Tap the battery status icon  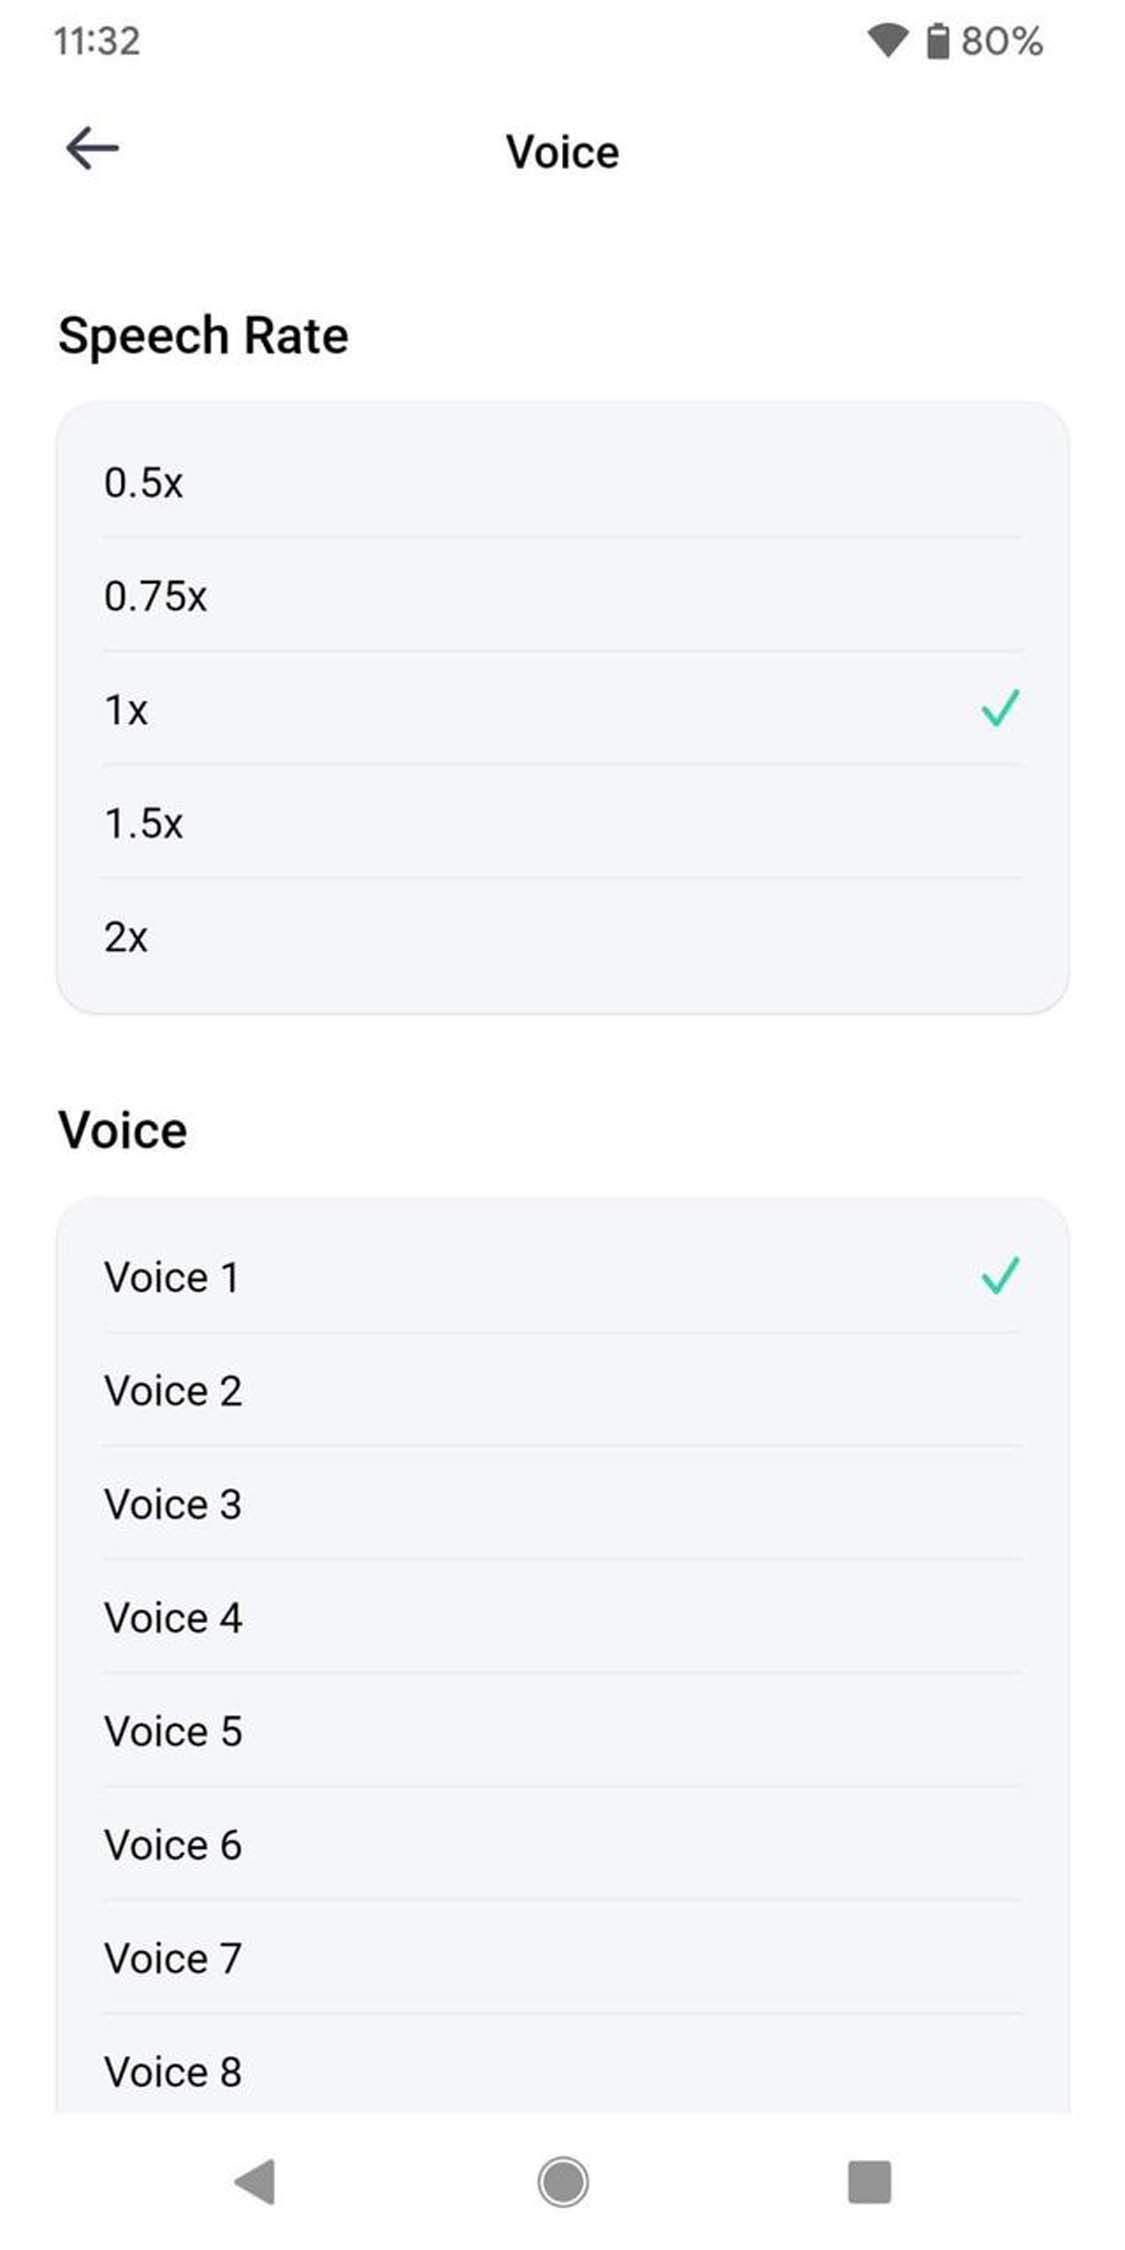[937, 41]
